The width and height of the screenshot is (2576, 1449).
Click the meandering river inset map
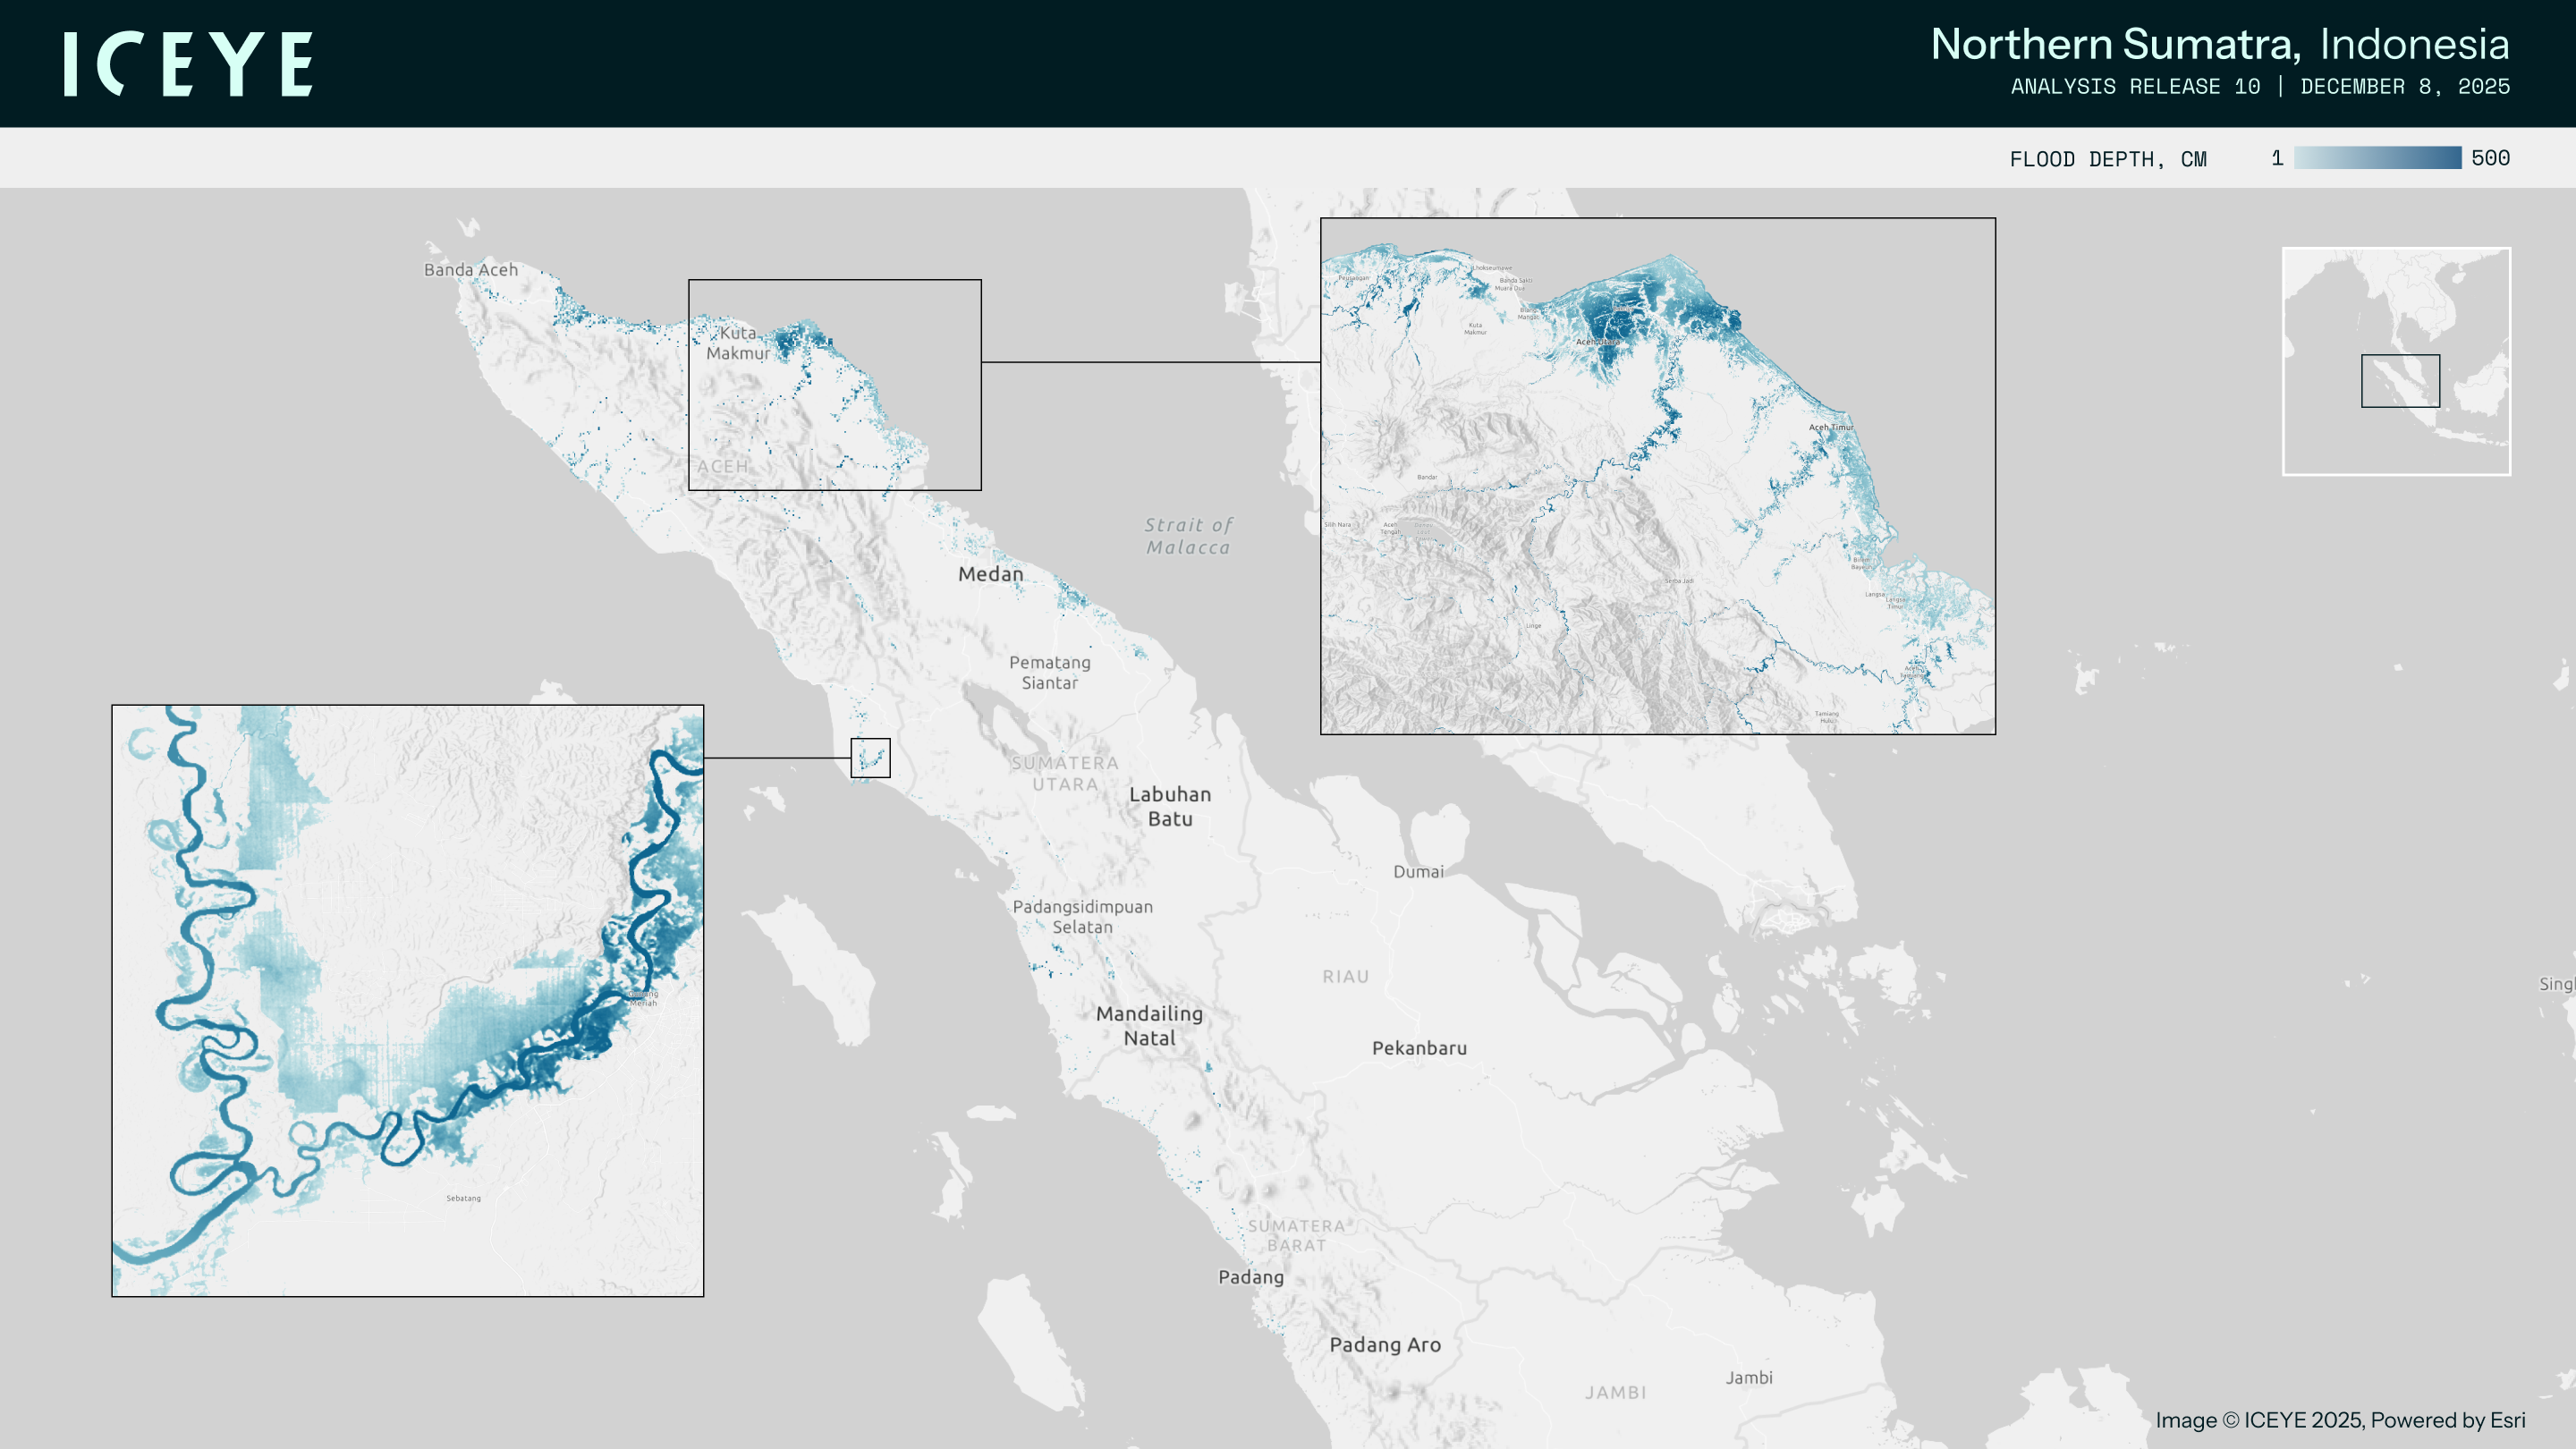click(407, 1000)
